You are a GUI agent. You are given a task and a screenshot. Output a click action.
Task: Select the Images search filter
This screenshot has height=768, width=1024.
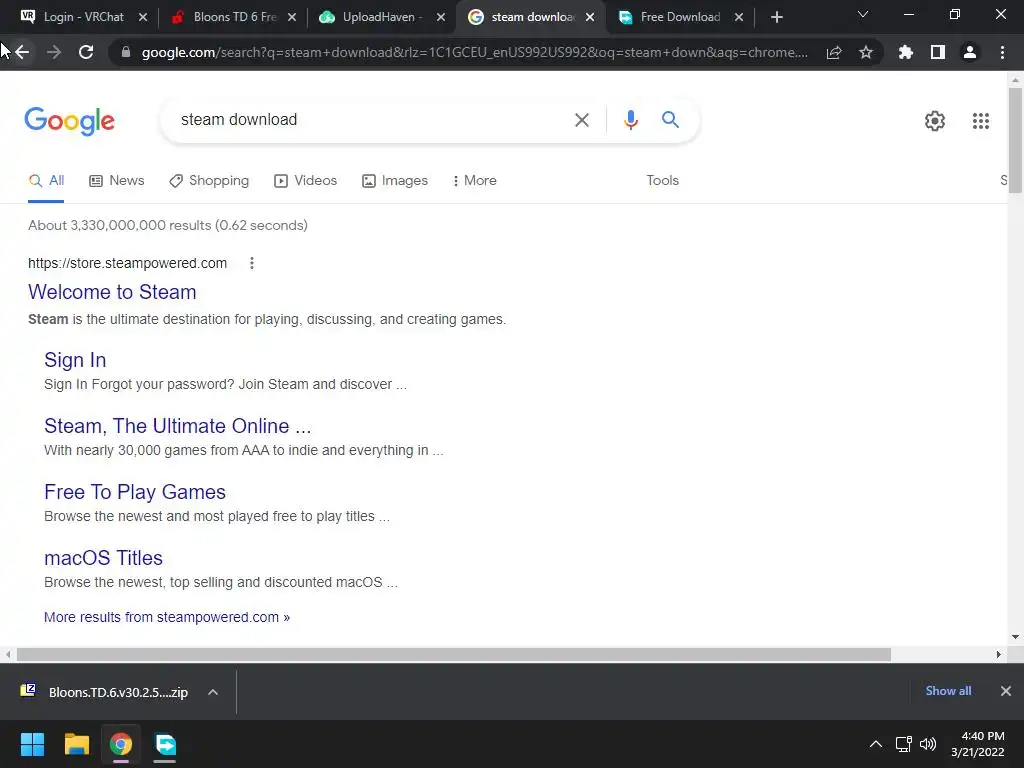click(395, 180)
